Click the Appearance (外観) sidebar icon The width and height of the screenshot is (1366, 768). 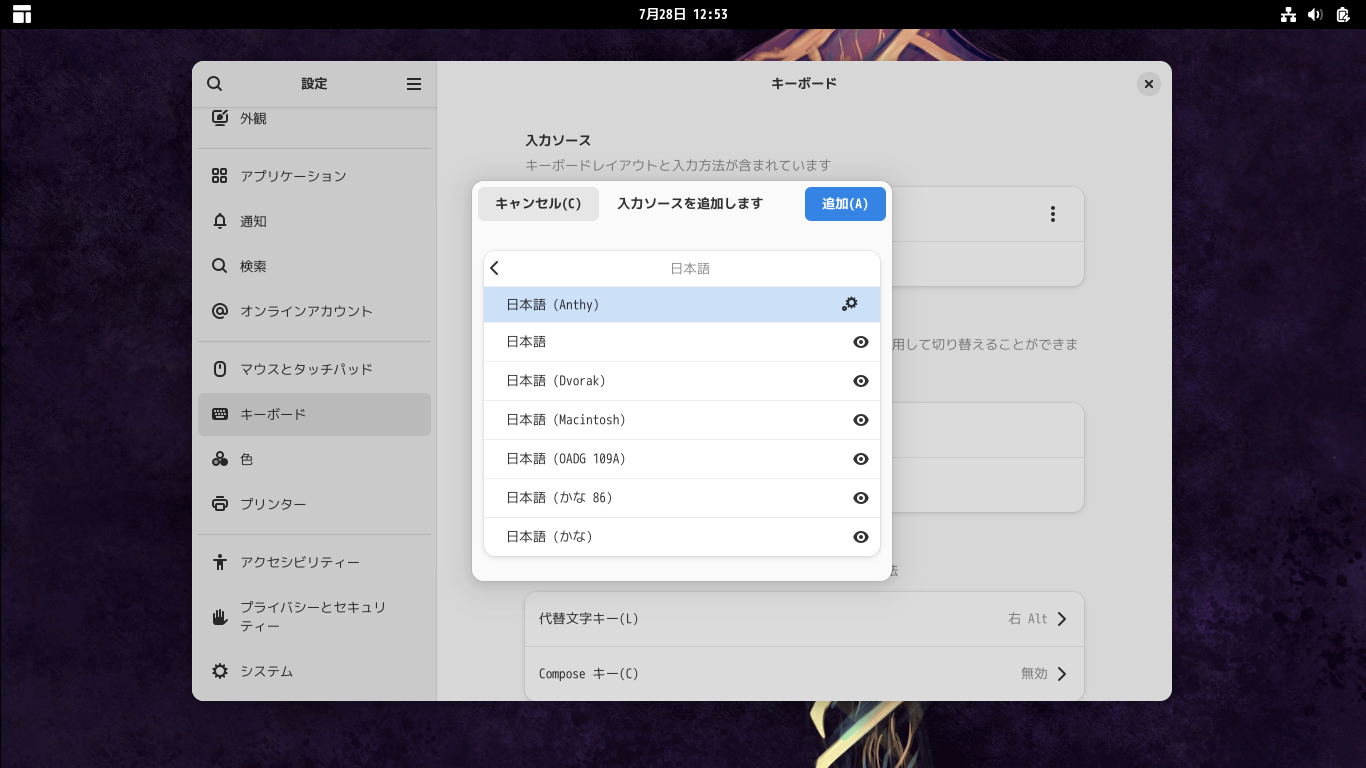(x=220, y=118)
